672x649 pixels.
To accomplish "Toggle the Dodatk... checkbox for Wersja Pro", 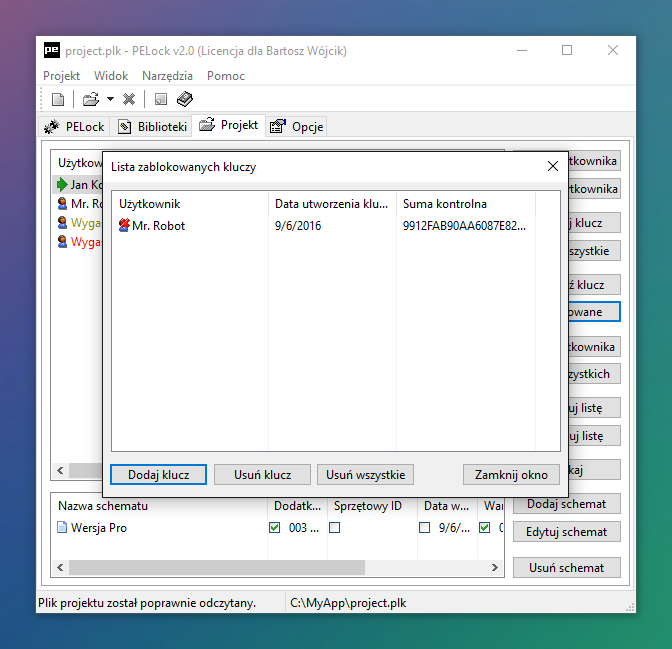I will [274, 527].
